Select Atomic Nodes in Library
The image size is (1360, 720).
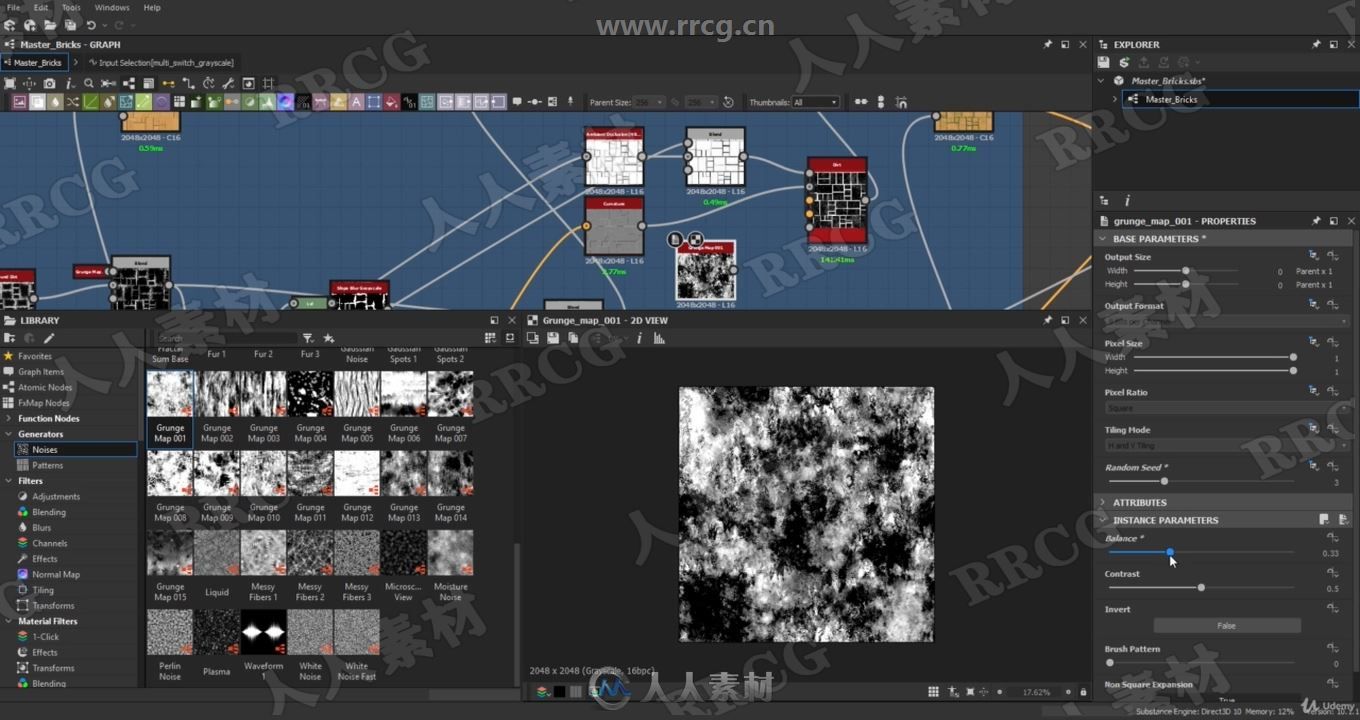(x=45, y=387)
